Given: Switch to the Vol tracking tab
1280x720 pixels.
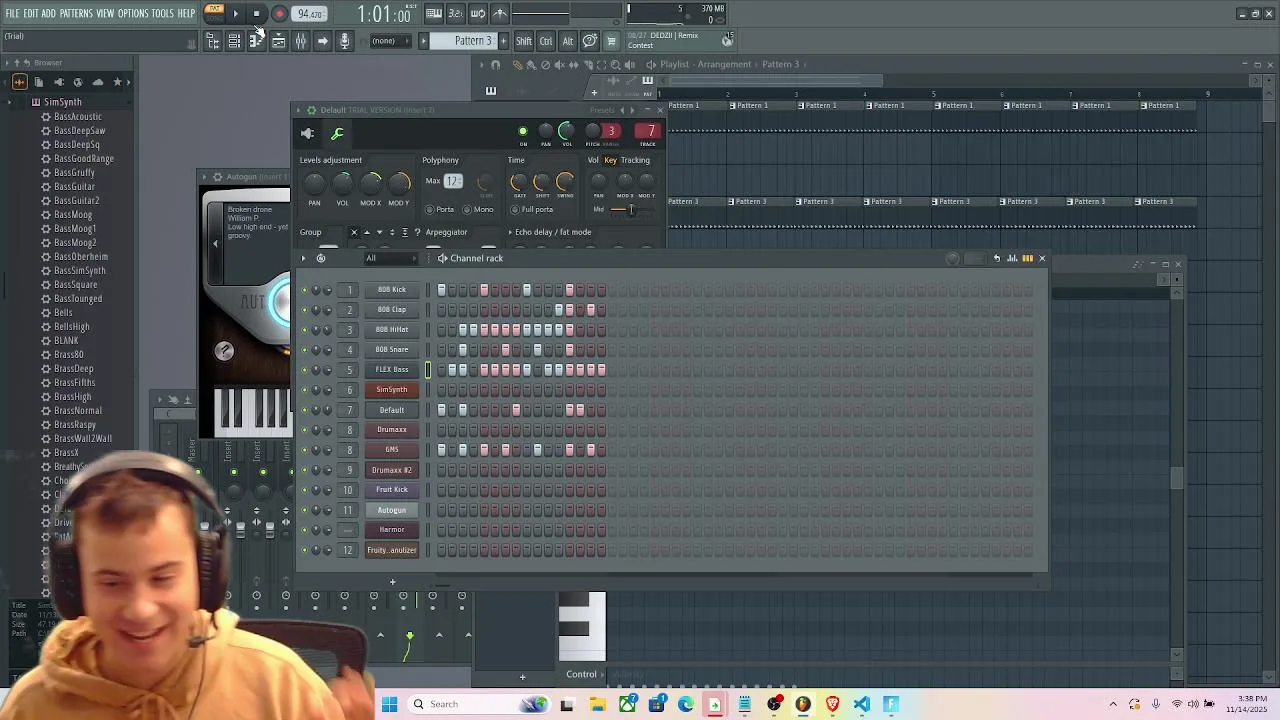Looking at the screenshot, I should pos(593,160).
